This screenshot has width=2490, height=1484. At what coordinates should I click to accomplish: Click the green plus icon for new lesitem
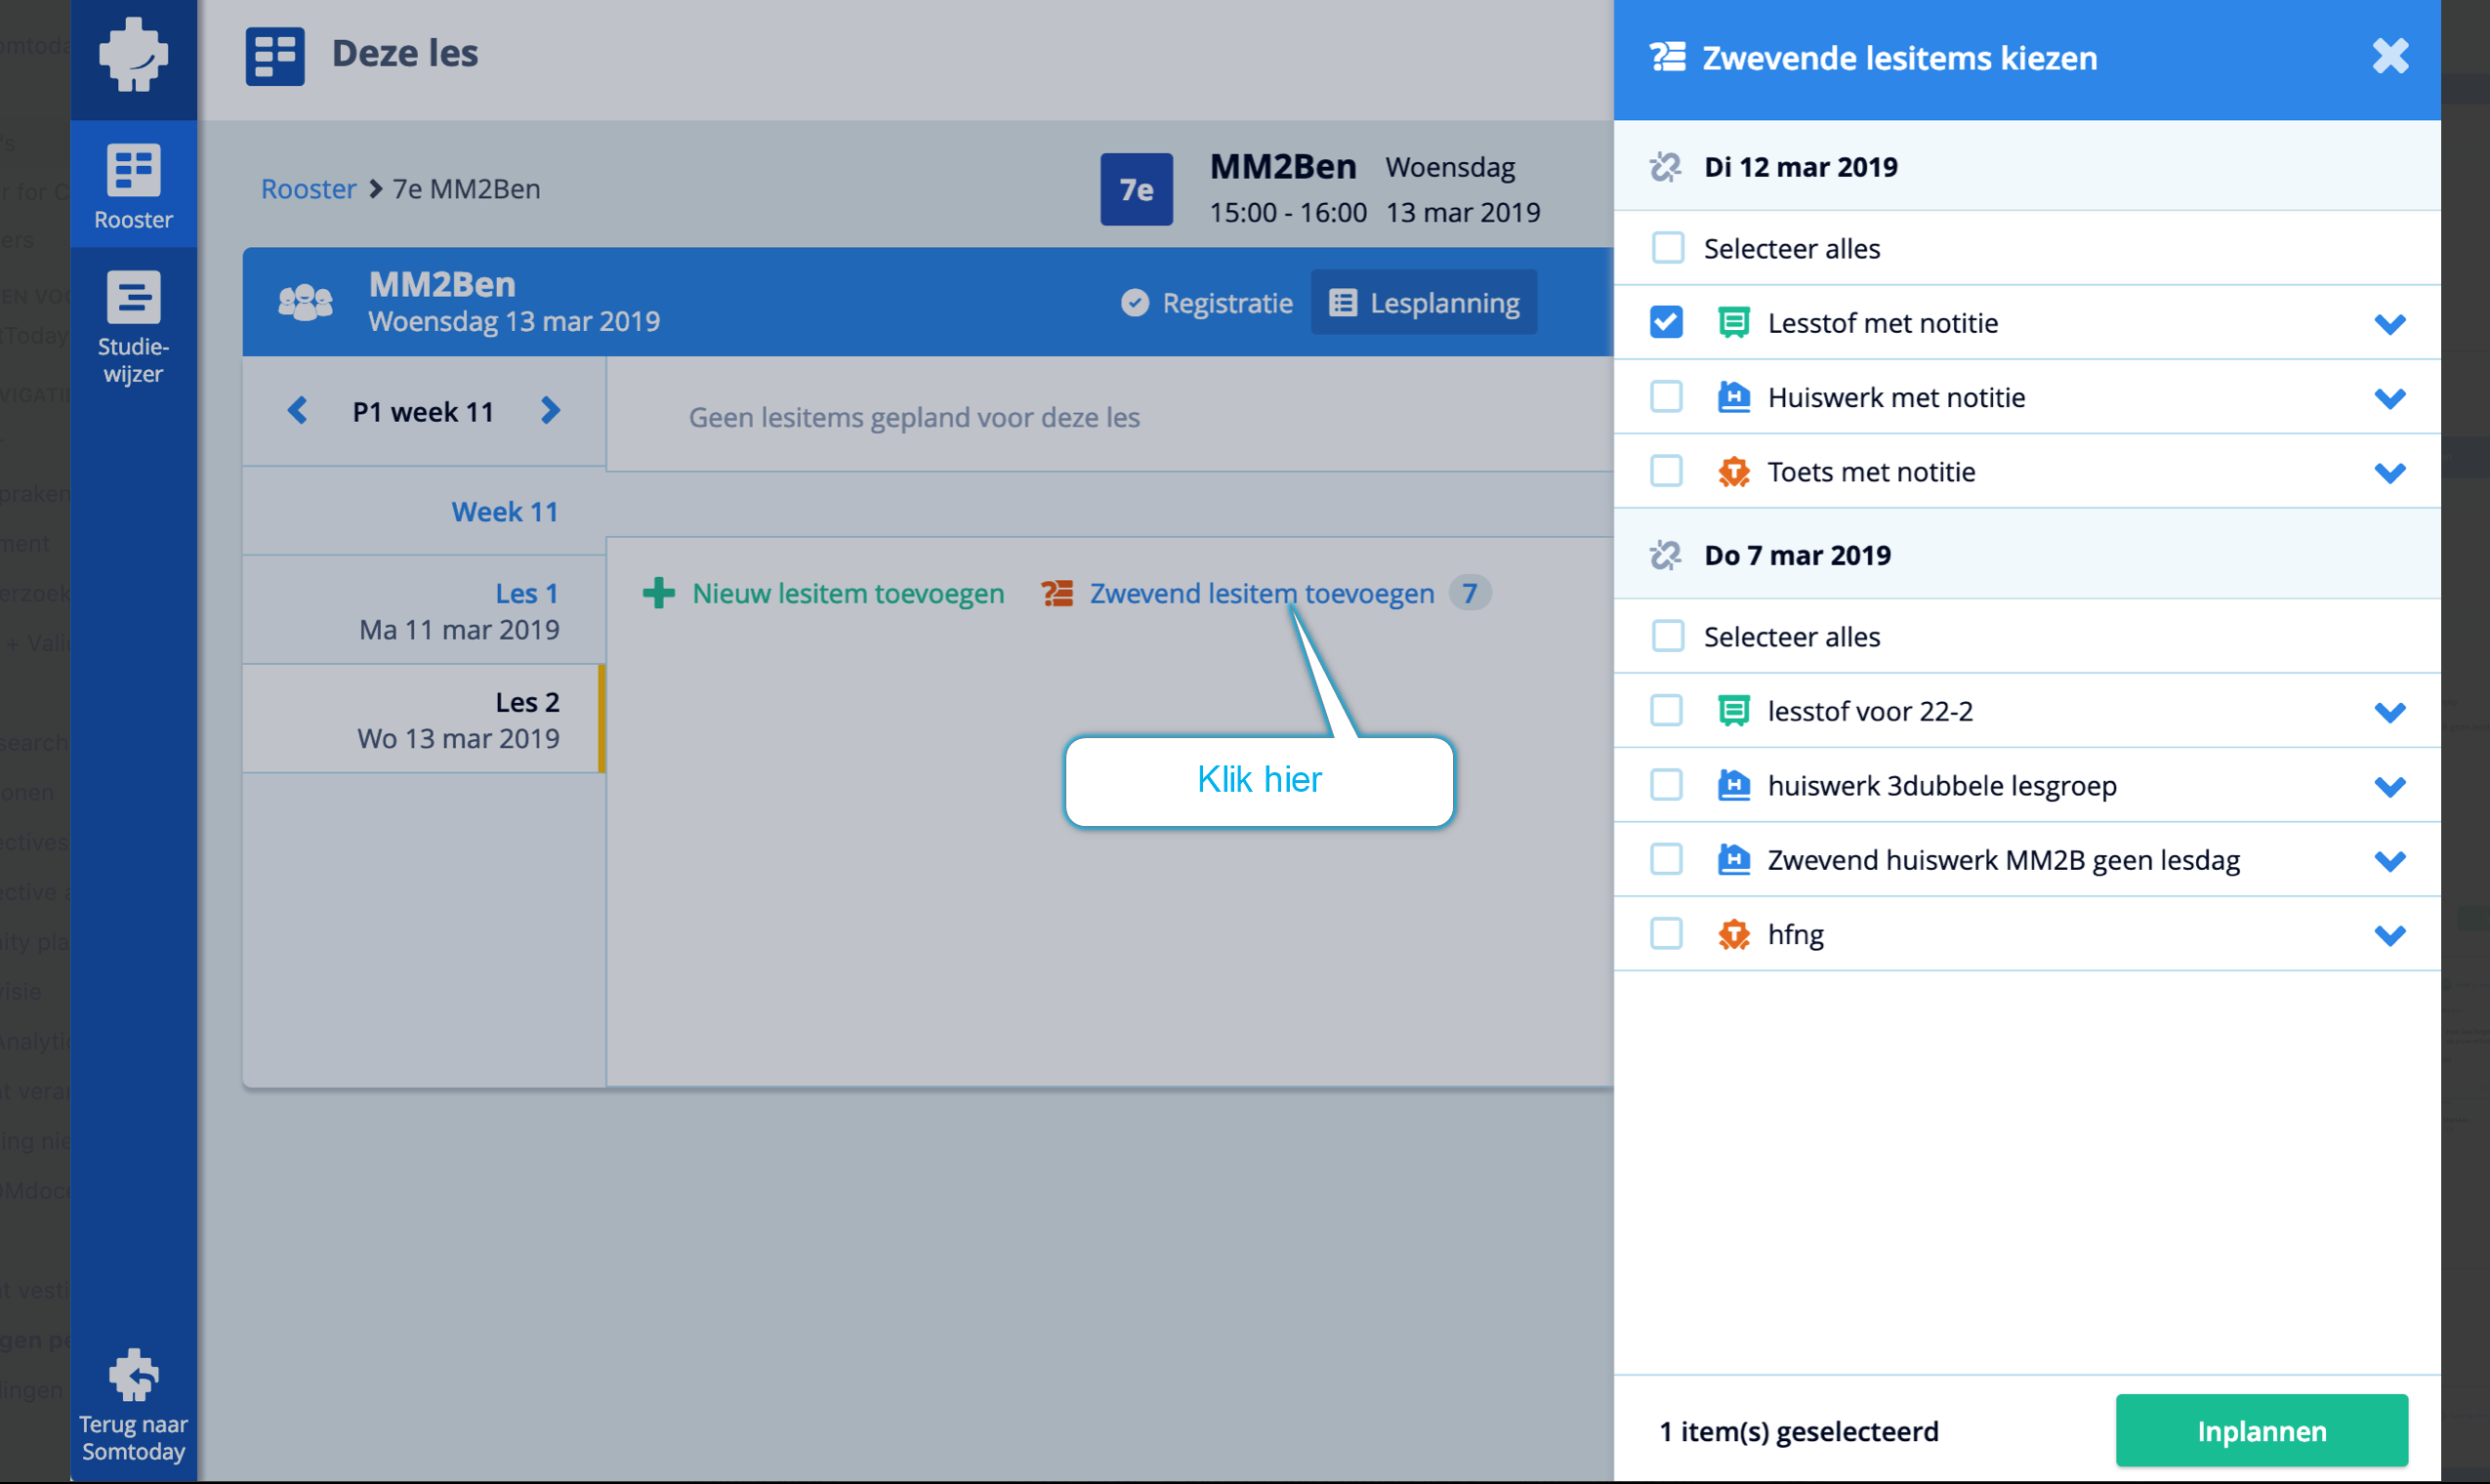(658, 593)
